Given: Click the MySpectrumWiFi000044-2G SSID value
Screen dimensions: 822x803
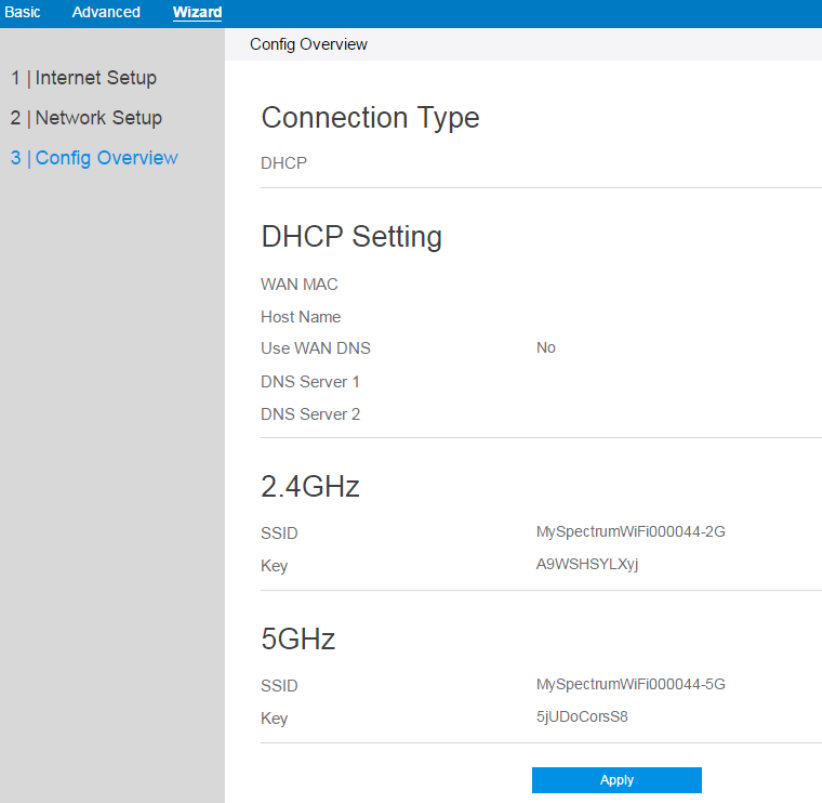Looking at the screenshot, I should [630, 532].
